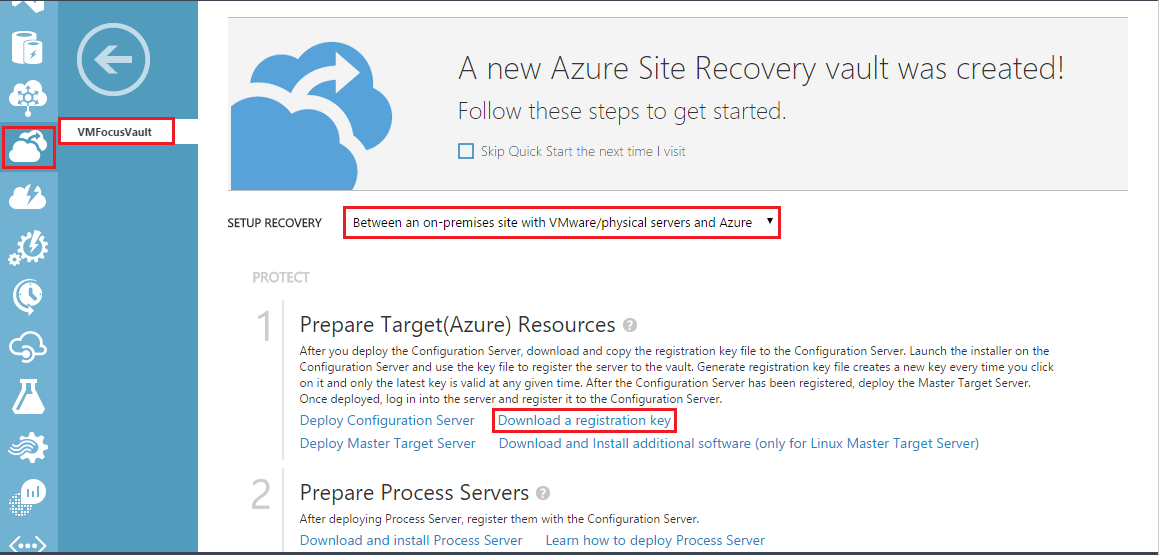Open the Setup Recovery dropdown
This screenshot has width=1159, height=555.
pos(561,223)
